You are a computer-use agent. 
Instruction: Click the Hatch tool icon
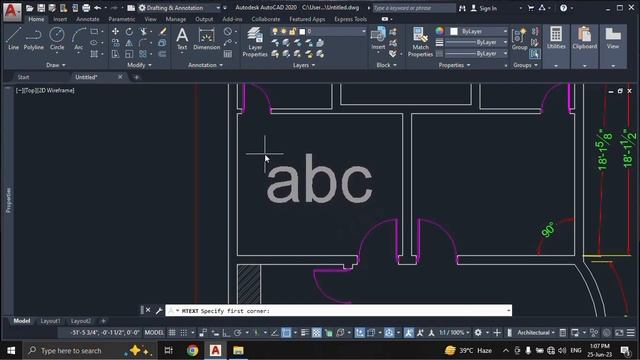95,54
